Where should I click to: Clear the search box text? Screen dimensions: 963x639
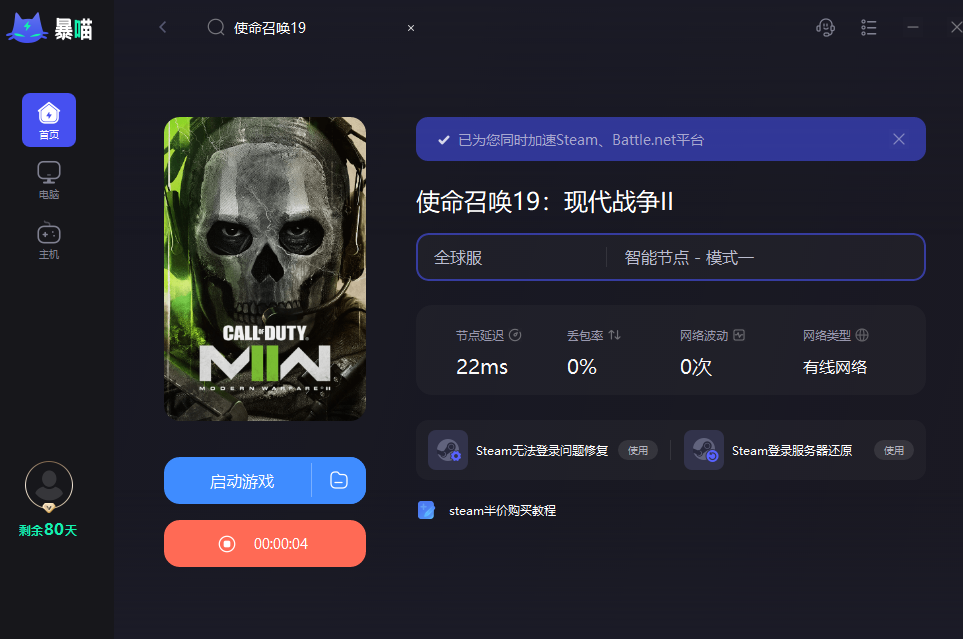click(411, 28)
